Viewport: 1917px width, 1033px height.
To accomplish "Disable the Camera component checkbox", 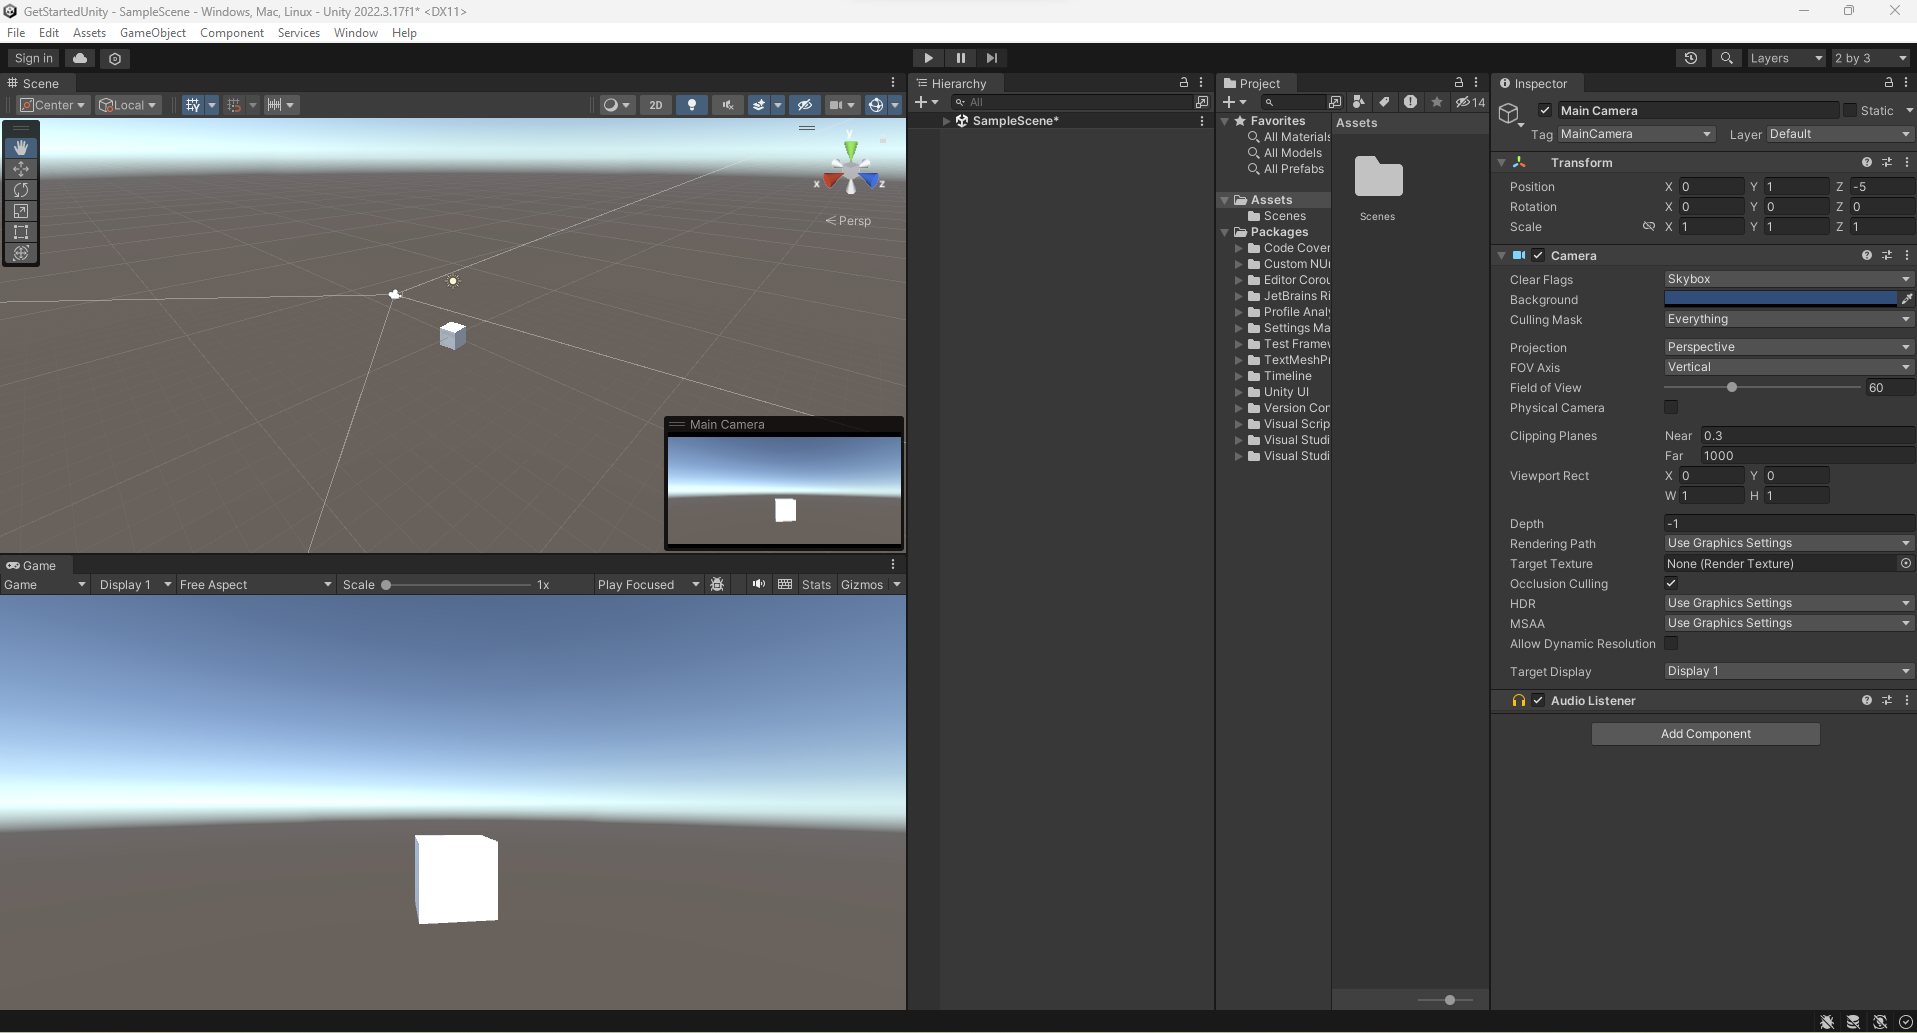I will coord(1538,255).
